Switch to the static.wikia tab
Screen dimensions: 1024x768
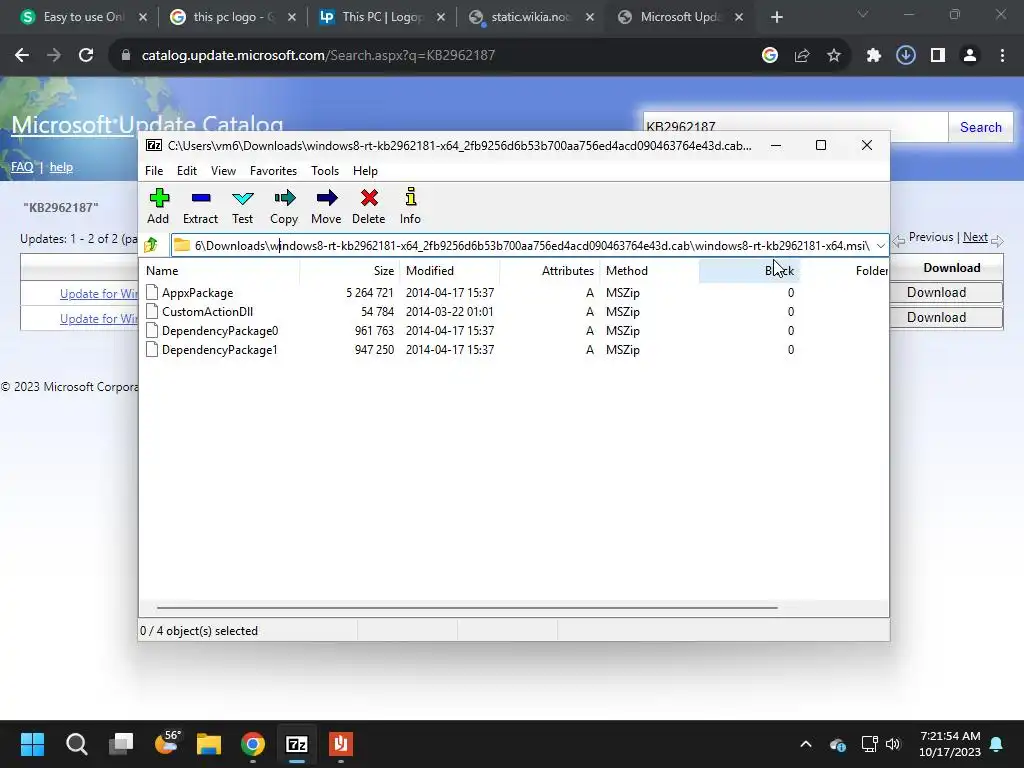coord(531,17)
